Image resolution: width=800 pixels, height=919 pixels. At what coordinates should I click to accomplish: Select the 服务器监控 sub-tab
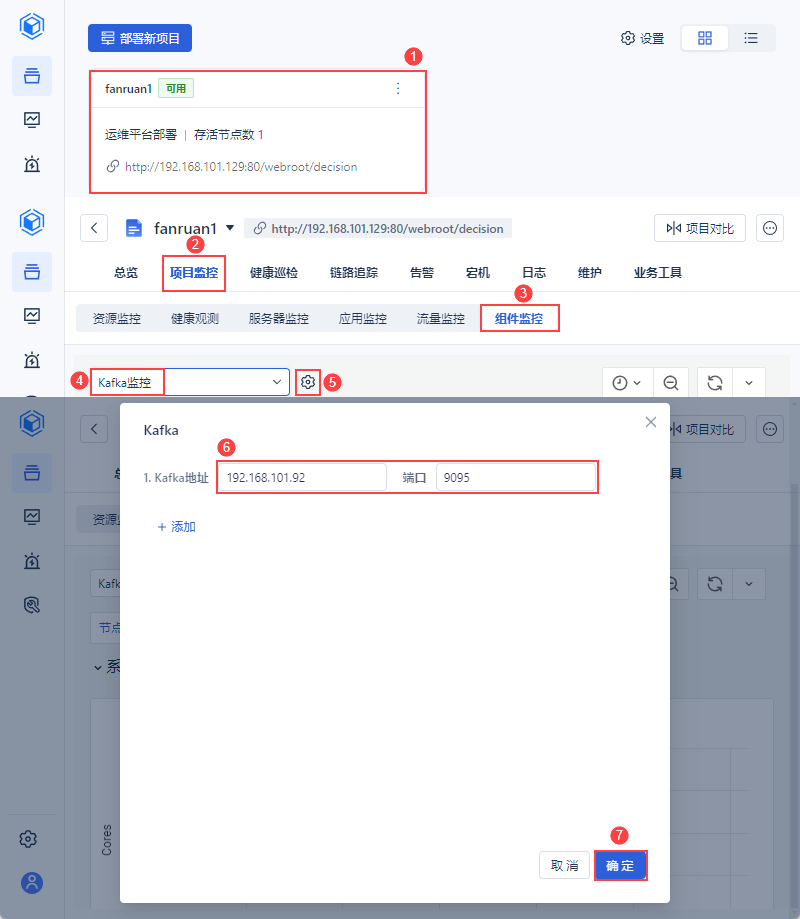(x=278, y=318)
